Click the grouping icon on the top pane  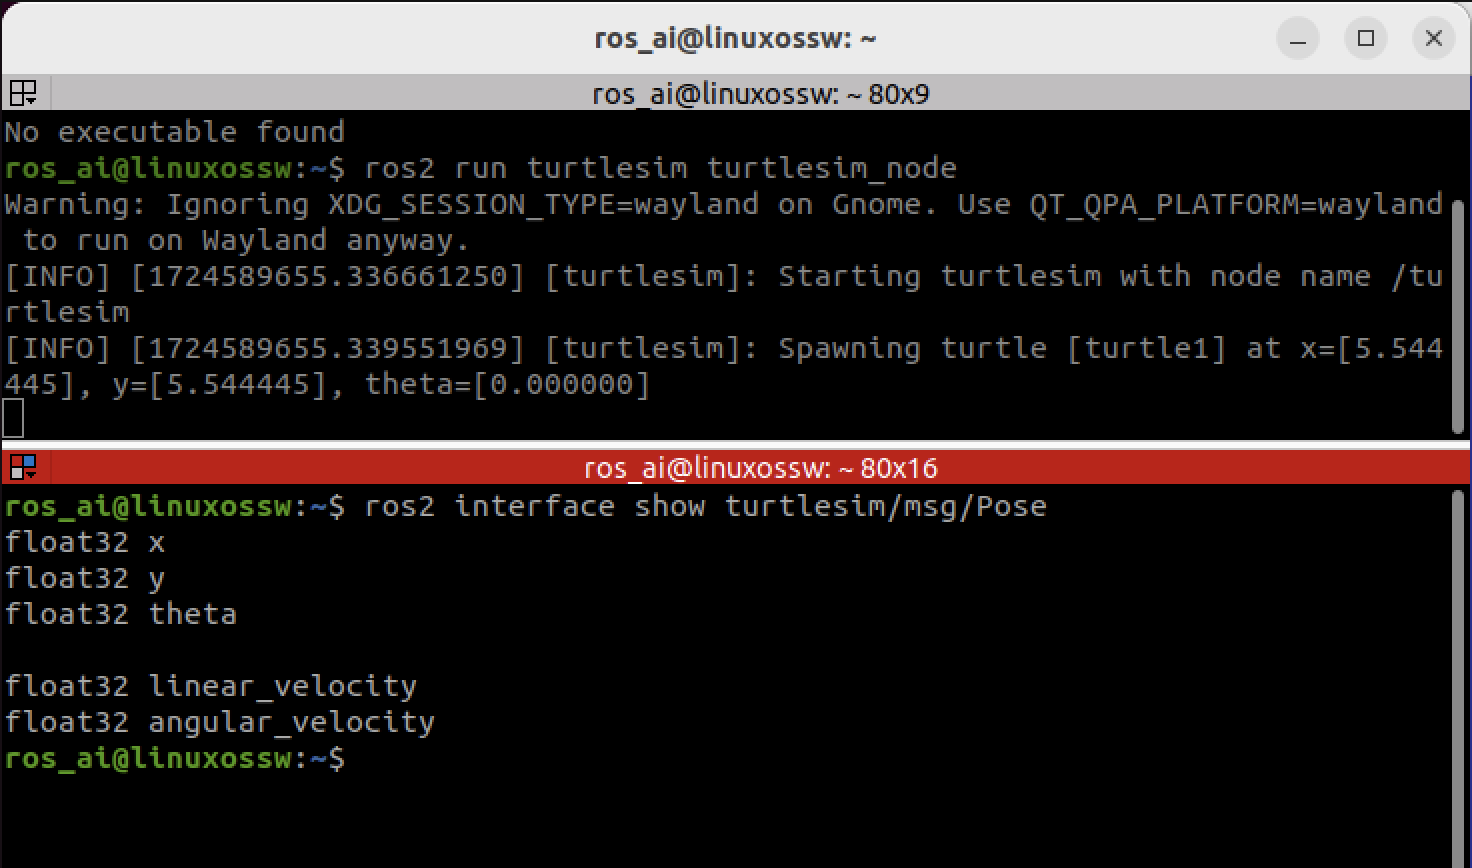click(x=21, y=92)
